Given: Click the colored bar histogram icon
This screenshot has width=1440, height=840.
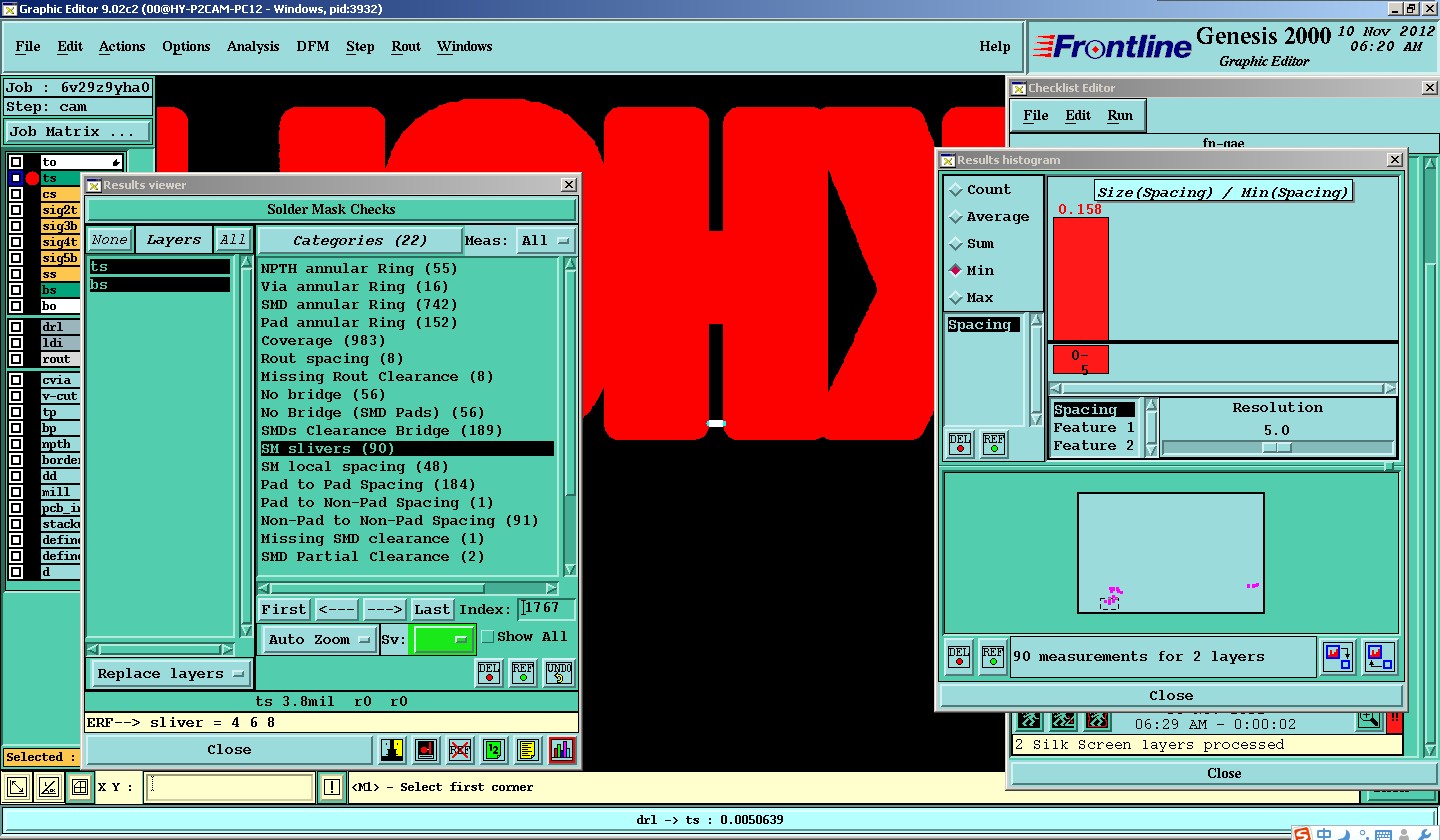Looking at the screenshot, I should click(562, 749).
